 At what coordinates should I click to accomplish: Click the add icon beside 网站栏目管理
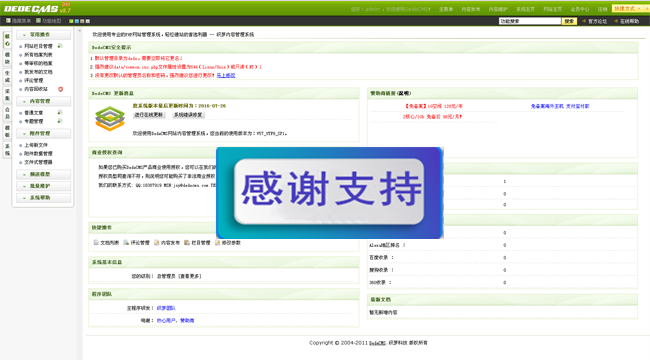point(60,46)
